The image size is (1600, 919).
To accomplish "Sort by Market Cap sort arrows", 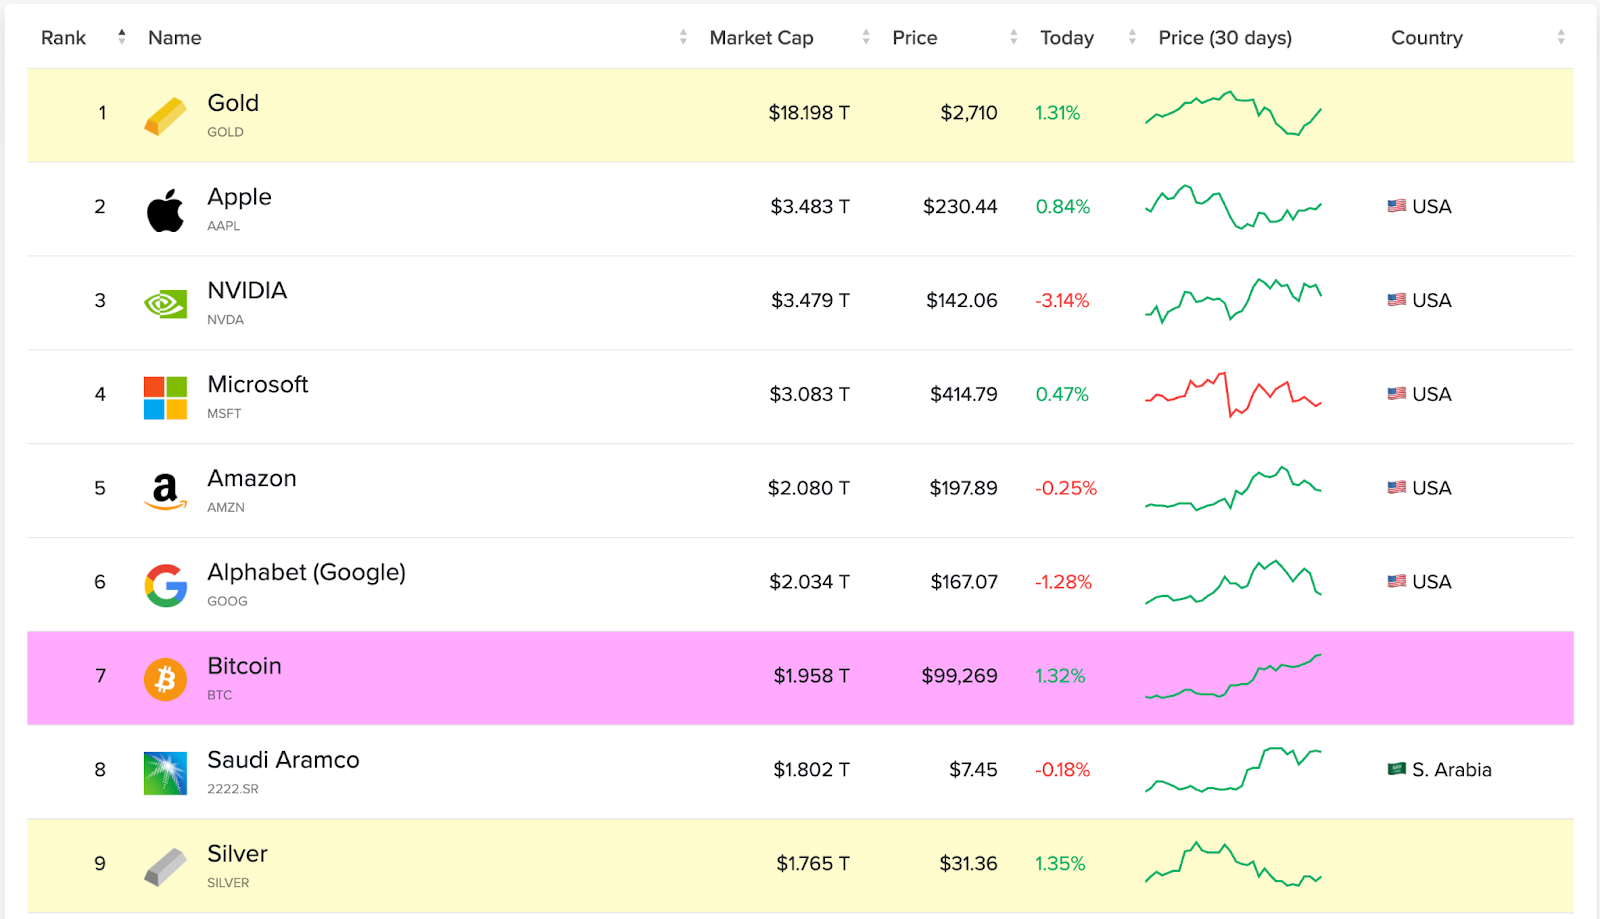I will pos(866,37).
